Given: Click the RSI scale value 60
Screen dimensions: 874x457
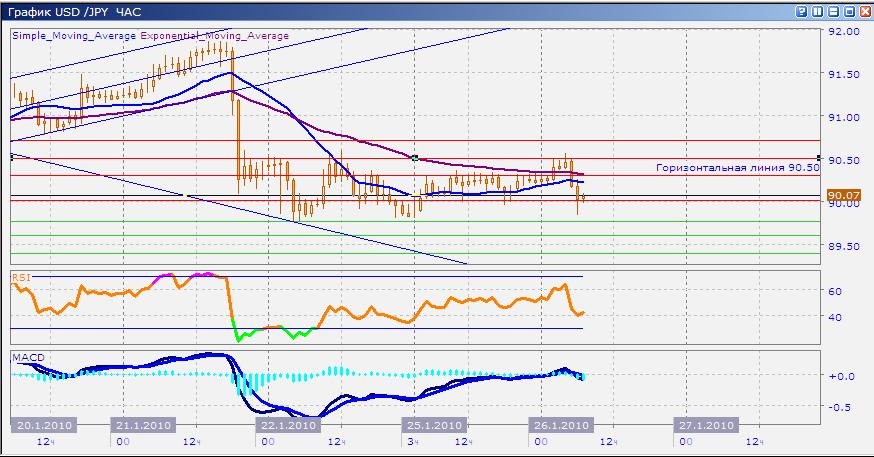Looking at the screenshot, I should [835, 291].
